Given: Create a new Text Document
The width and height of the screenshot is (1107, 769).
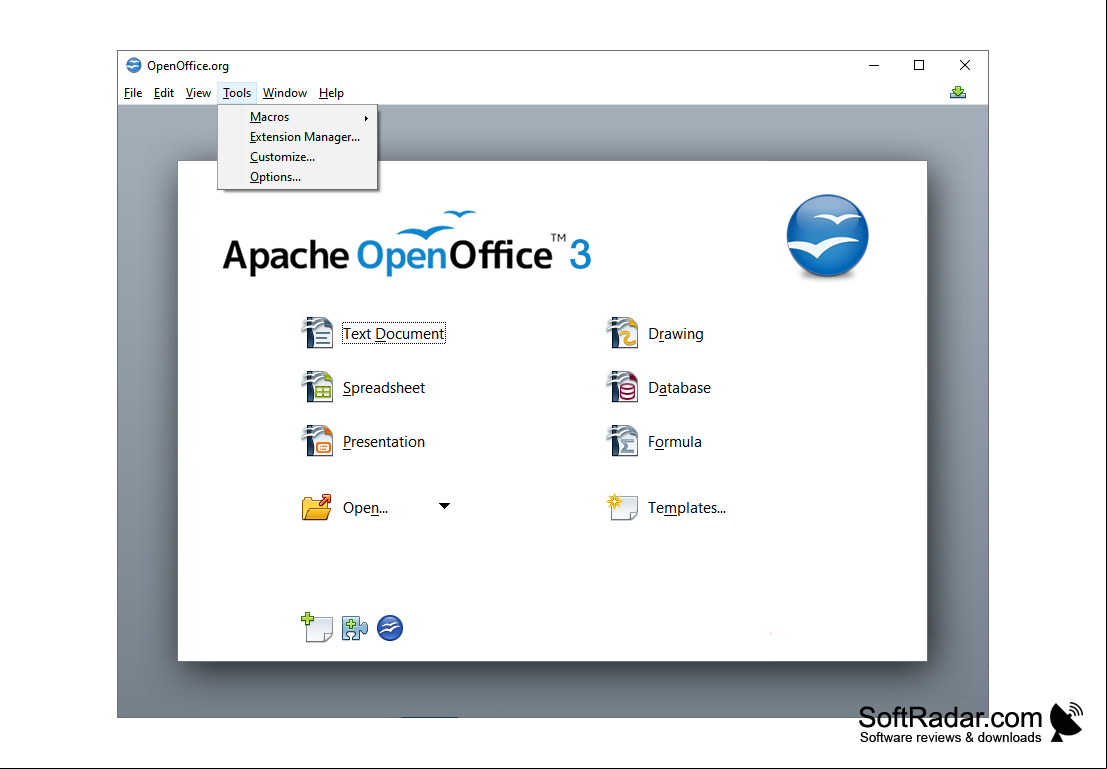Looking at the screenshot, I should 393,333.
